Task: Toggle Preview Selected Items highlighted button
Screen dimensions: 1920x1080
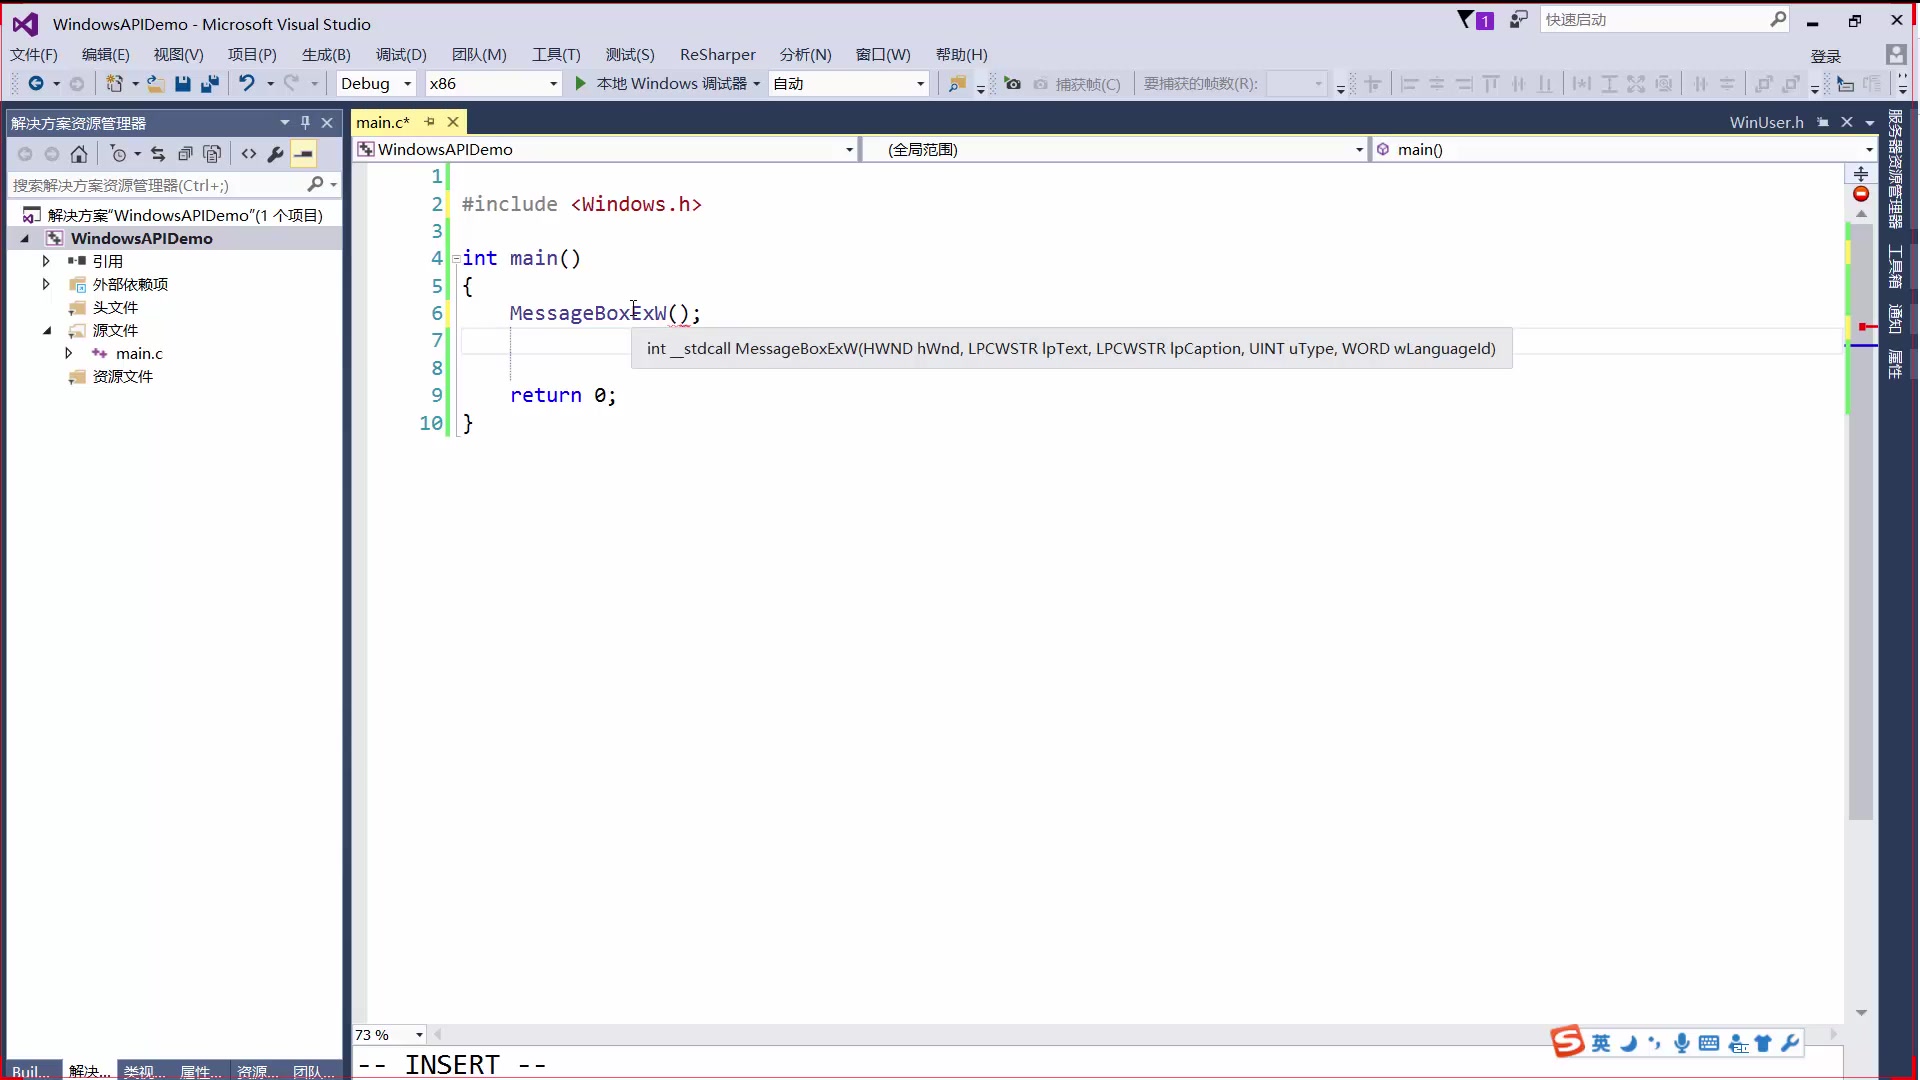Action: 304,154
